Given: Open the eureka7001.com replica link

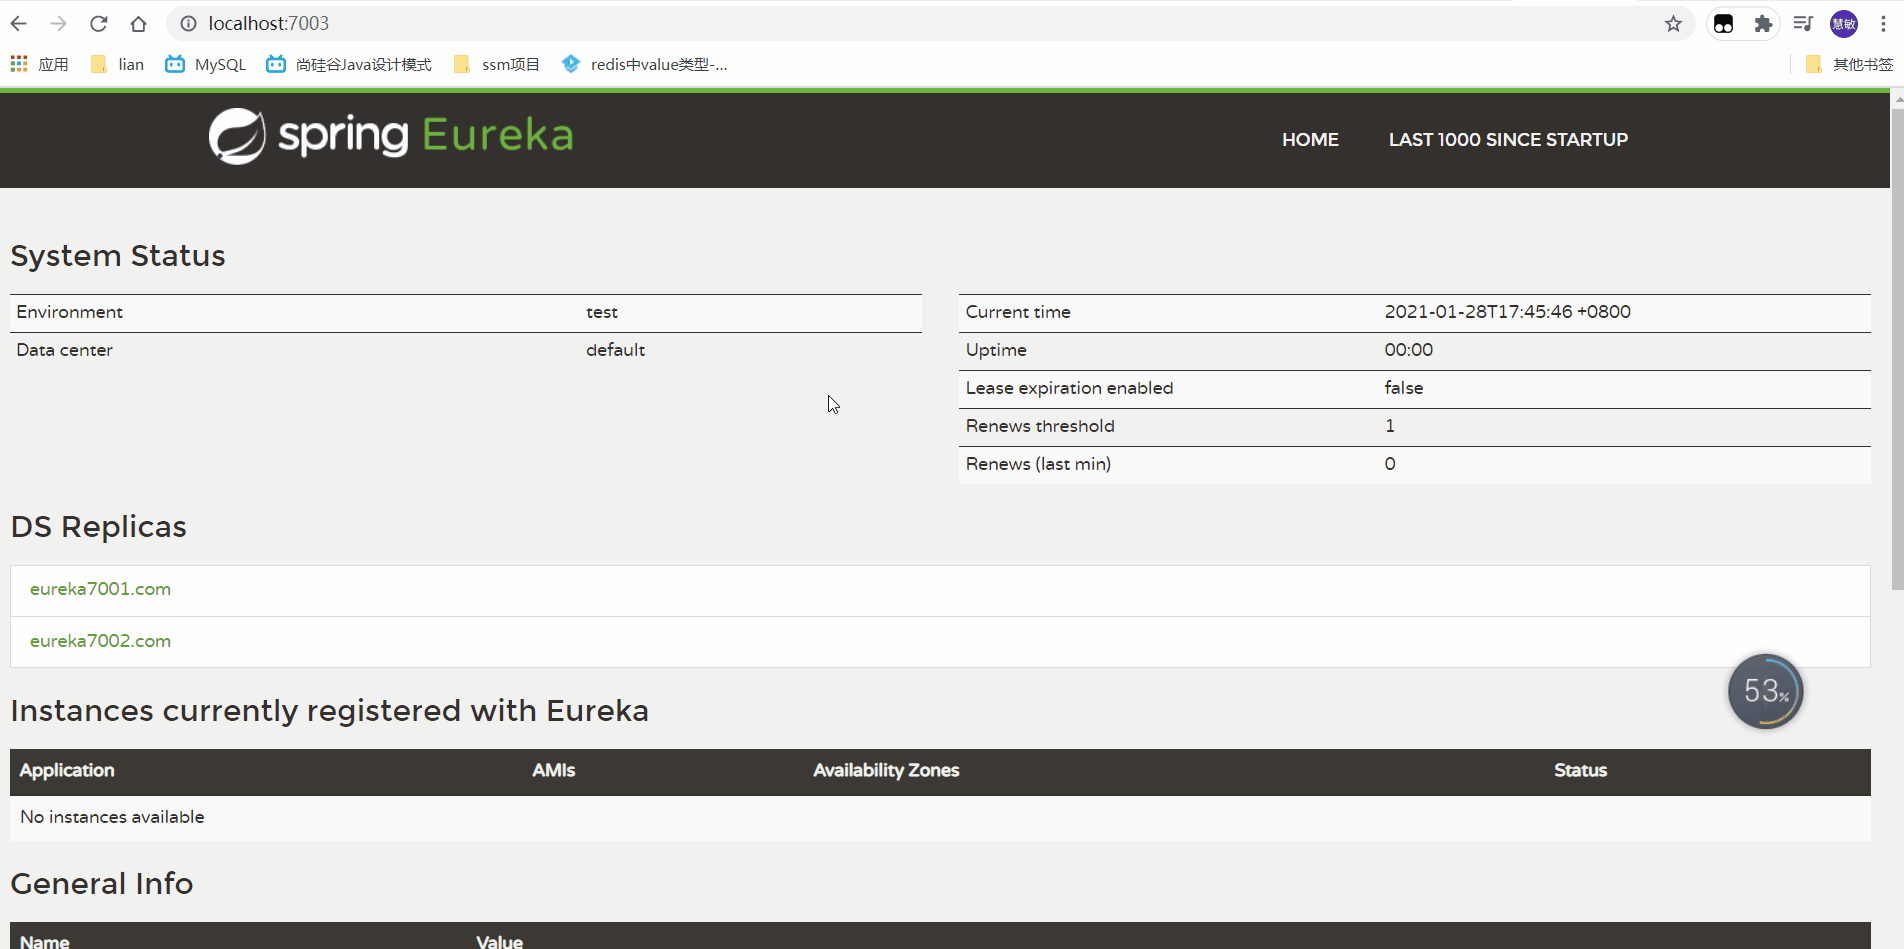Looking at the screenshot, I should click(x=100, y=589).
